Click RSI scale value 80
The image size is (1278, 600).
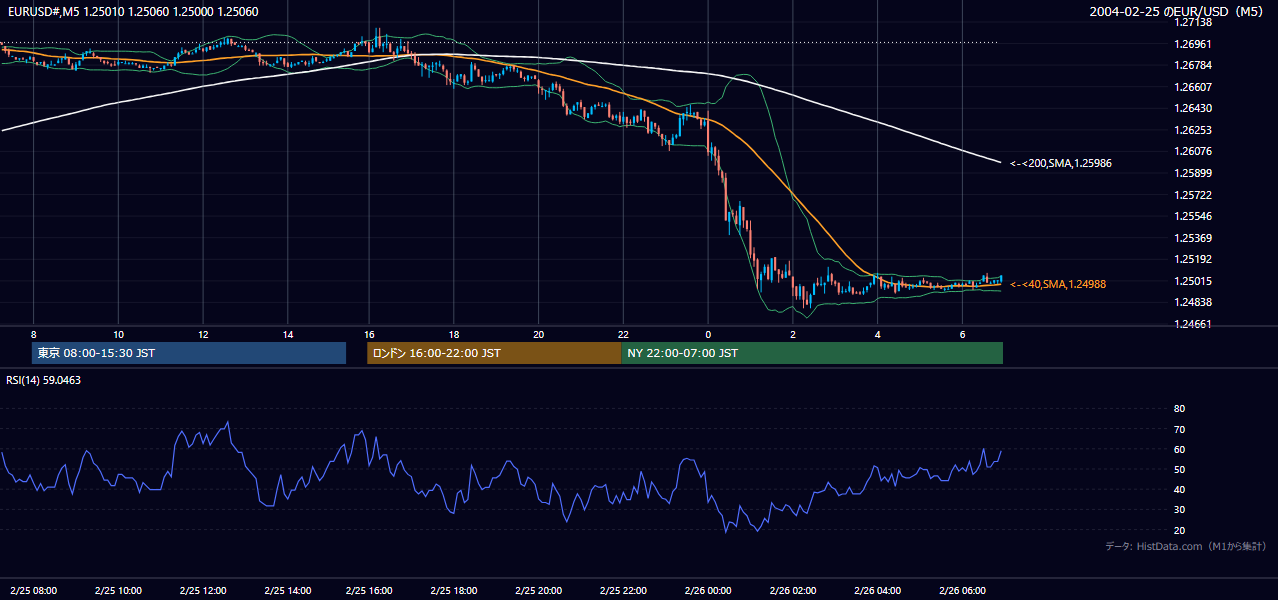(x=1179, y=409)
